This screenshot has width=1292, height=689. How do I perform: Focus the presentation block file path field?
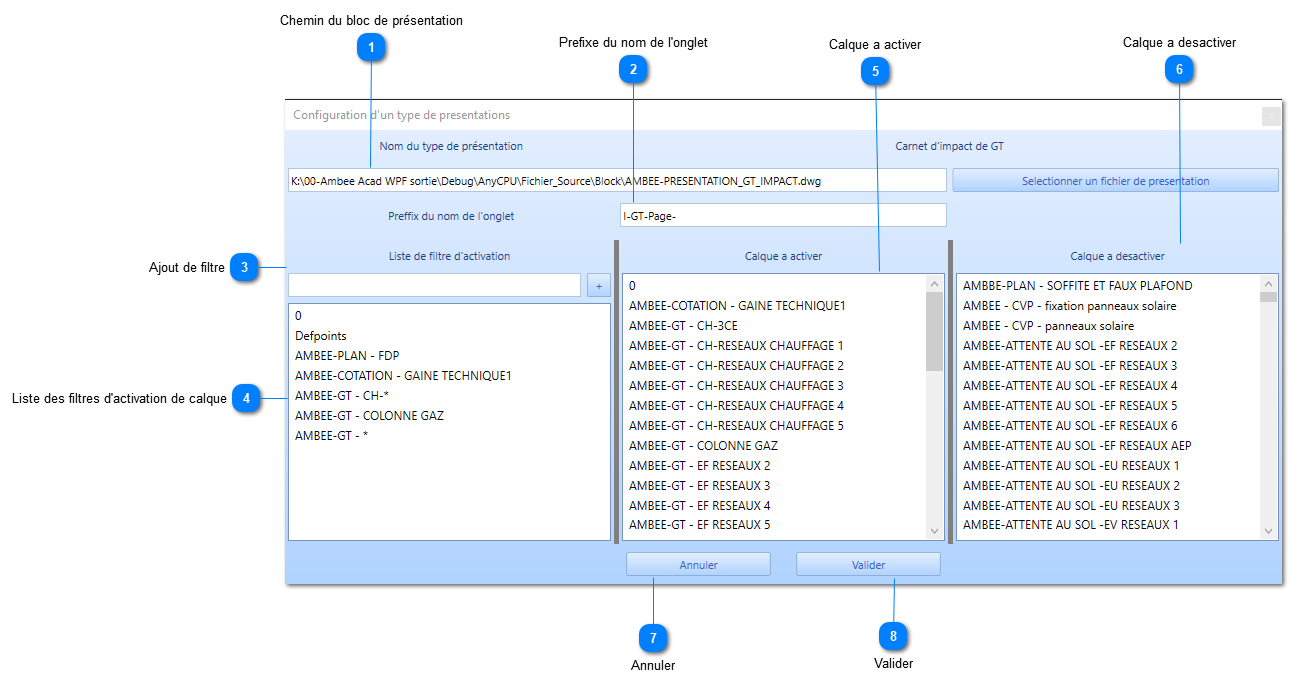[x=617, y=181]
